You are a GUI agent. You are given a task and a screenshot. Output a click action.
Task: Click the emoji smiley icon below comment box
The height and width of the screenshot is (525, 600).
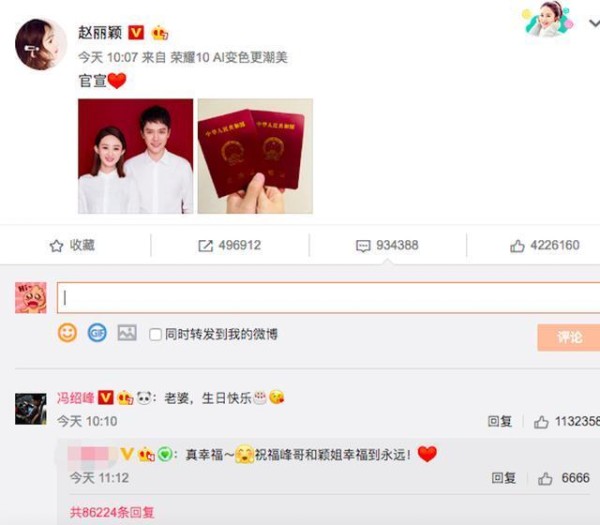click(67, 333)
